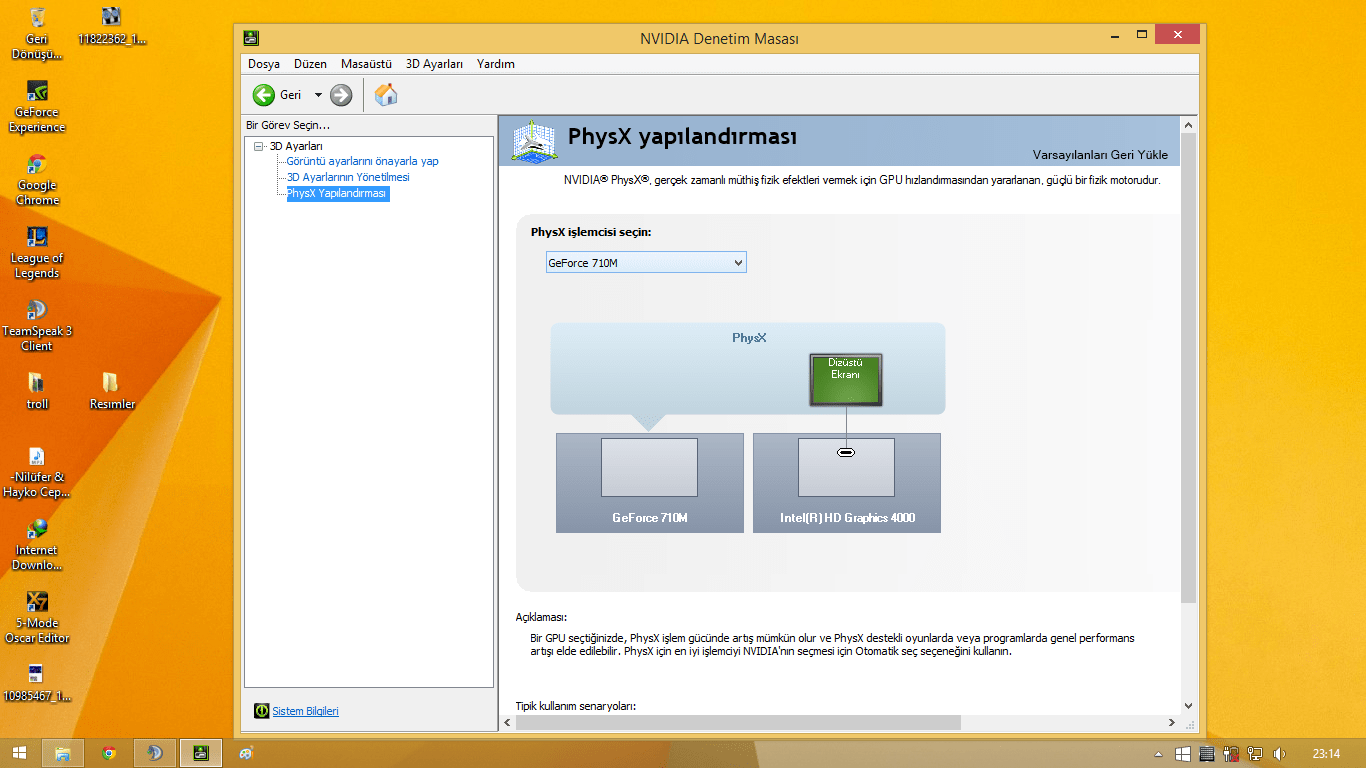Click the Dizüstü Ekranı display icon
The width and height of the screenshot is (1366, 768).
point(845,379)
